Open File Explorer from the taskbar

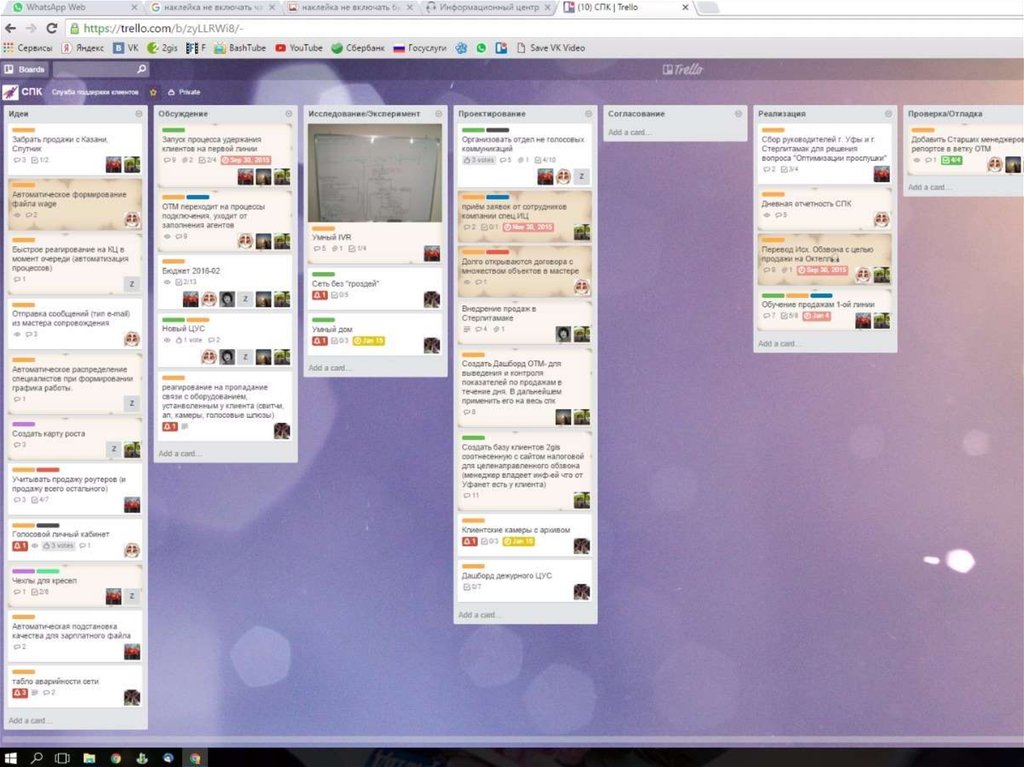88,757
